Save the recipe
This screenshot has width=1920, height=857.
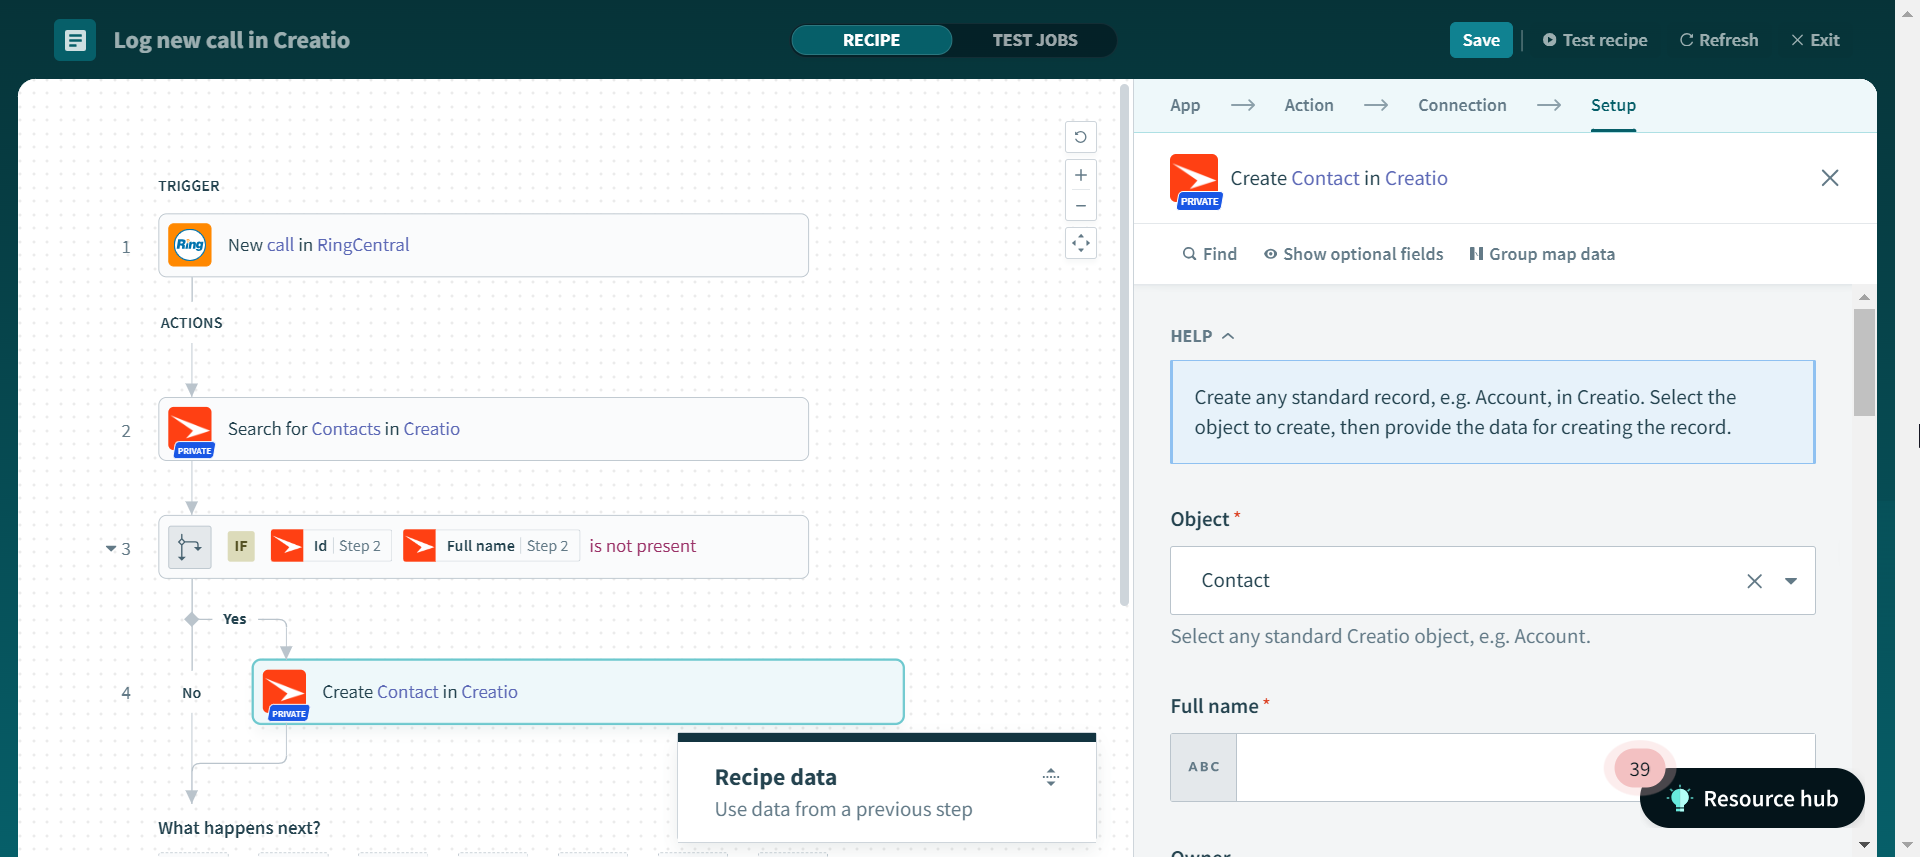1481,40
